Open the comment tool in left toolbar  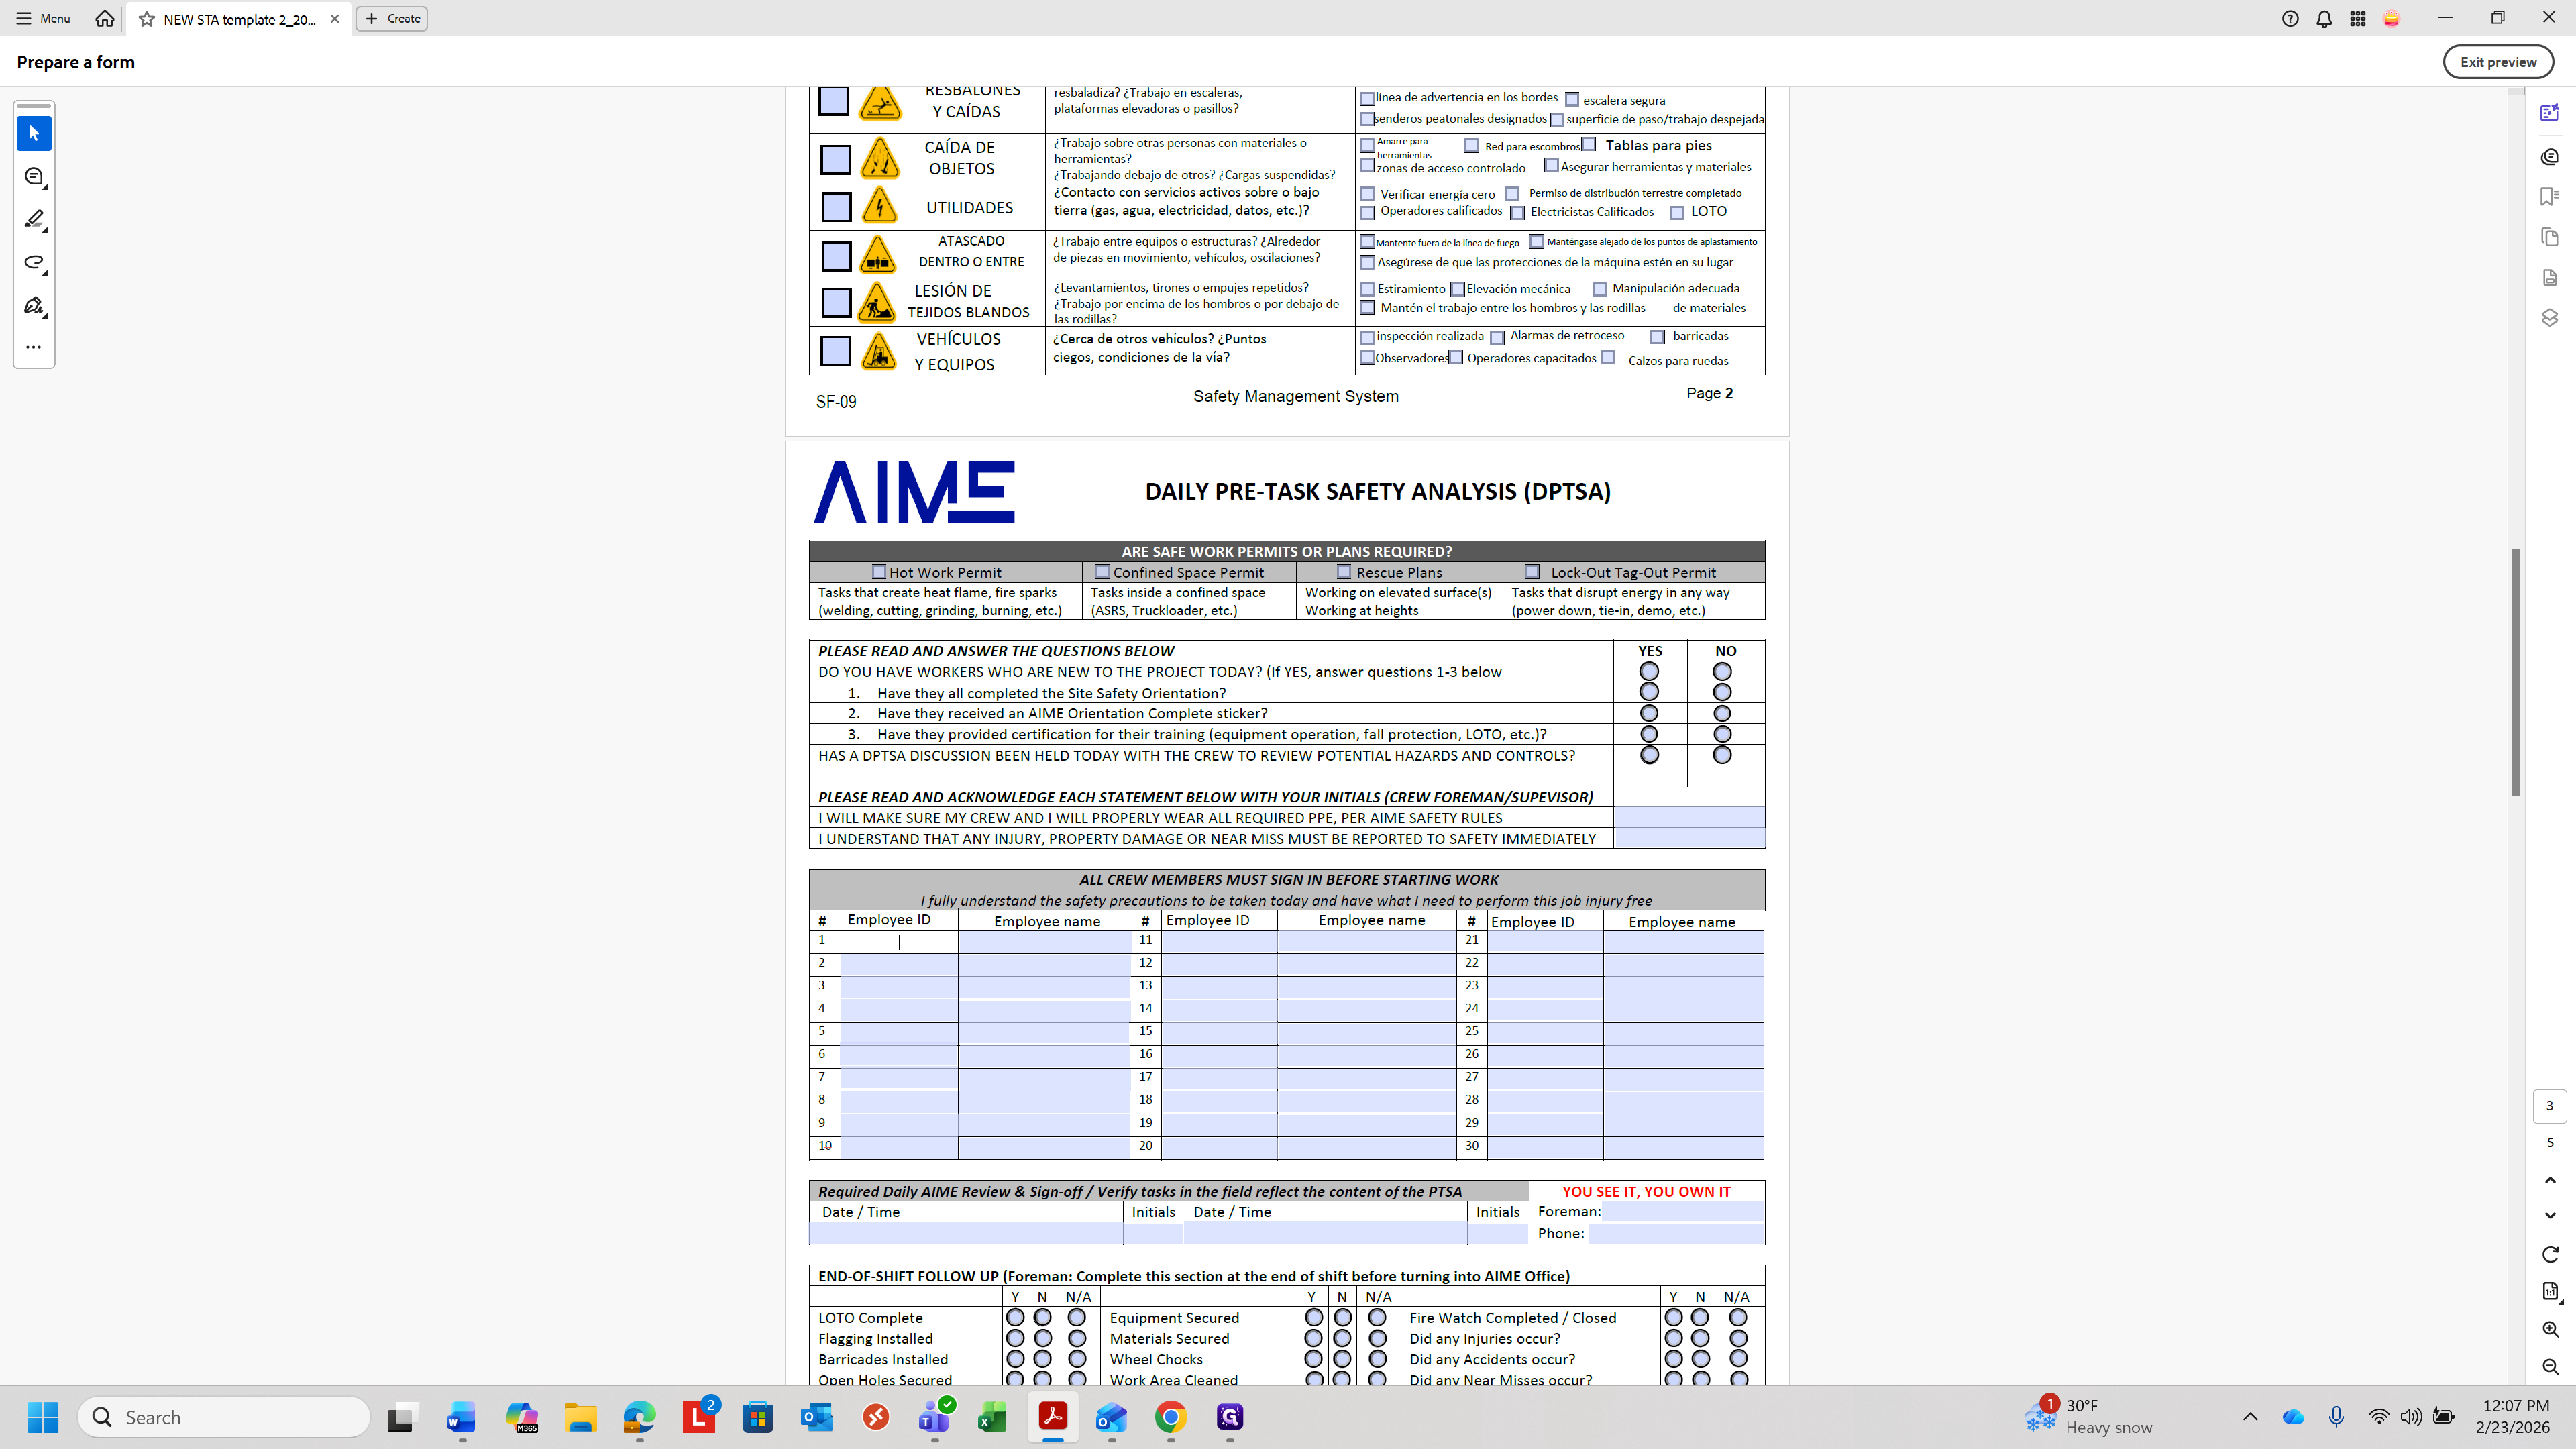(x=33, y=177)
